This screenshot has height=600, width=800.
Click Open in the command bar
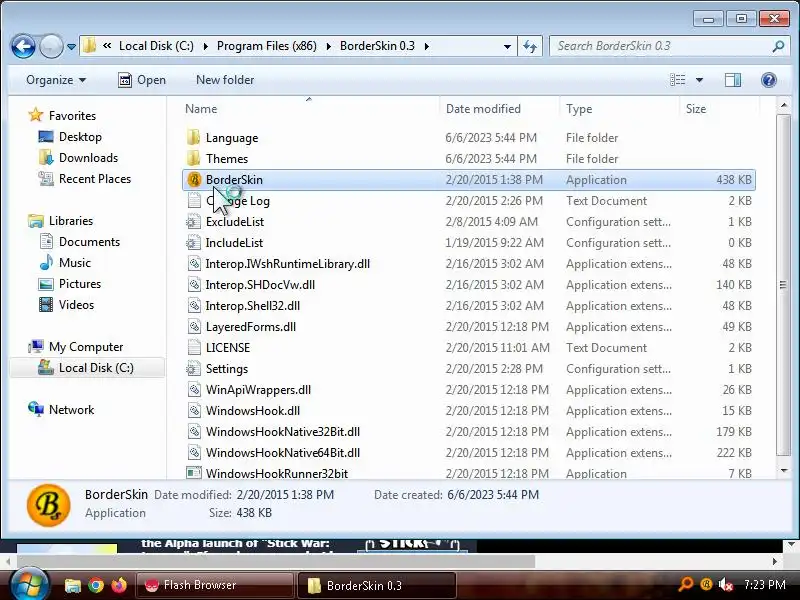click(142, 80)
